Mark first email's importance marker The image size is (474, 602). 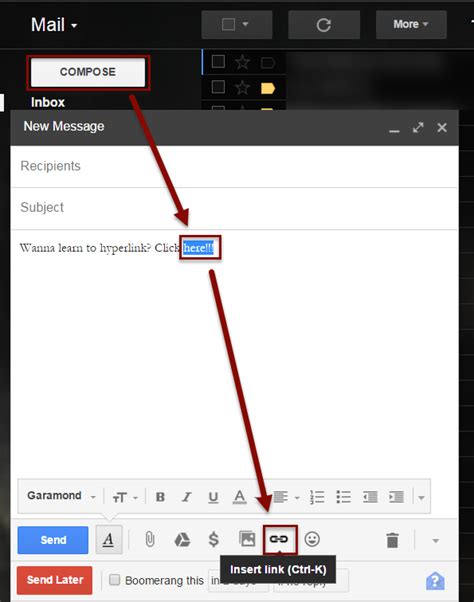click(x=268, y=62)
